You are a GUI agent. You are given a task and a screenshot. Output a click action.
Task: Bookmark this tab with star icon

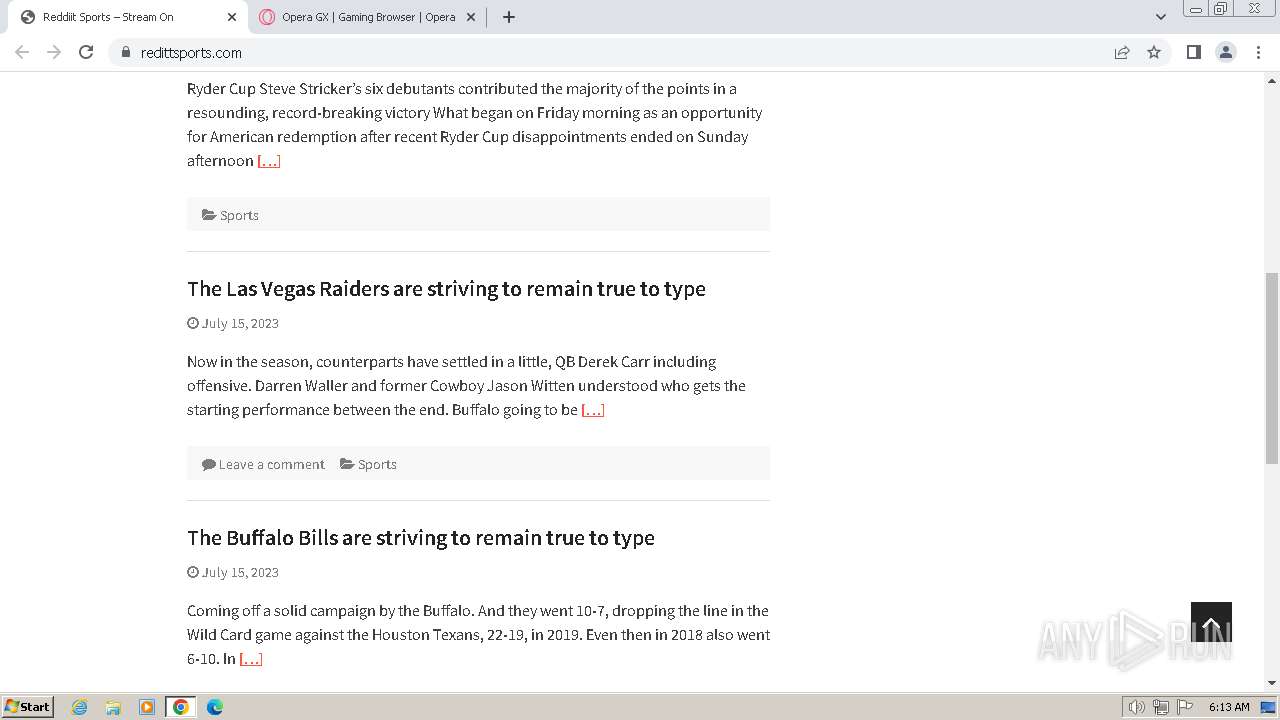(x=1154, y=52)
